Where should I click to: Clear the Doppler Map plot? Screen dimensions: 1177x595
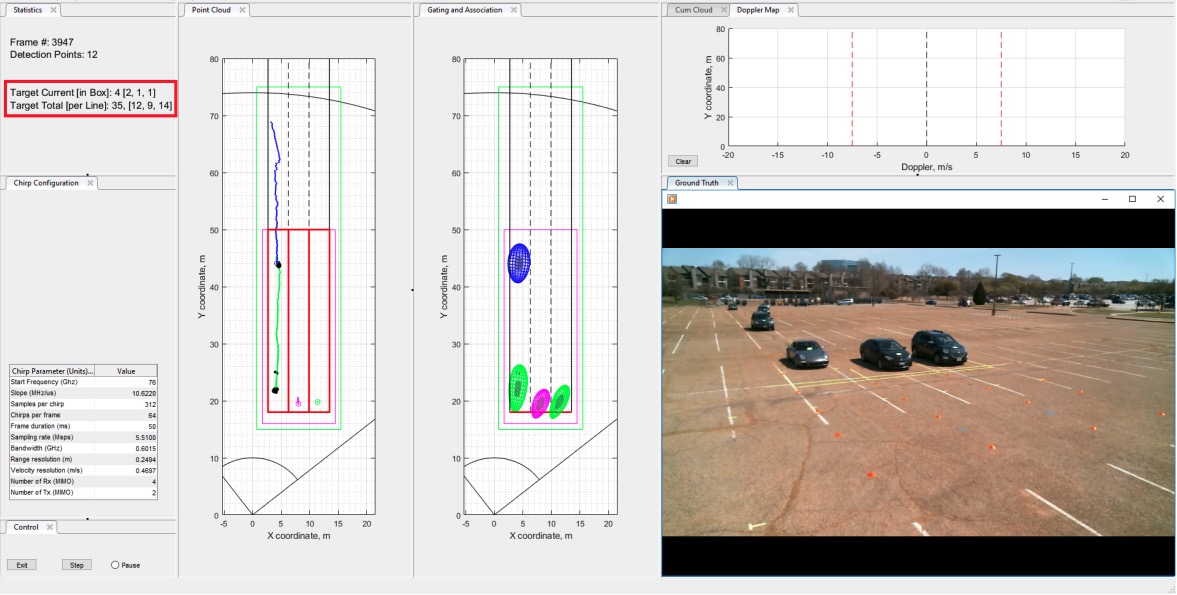[683, 161]
